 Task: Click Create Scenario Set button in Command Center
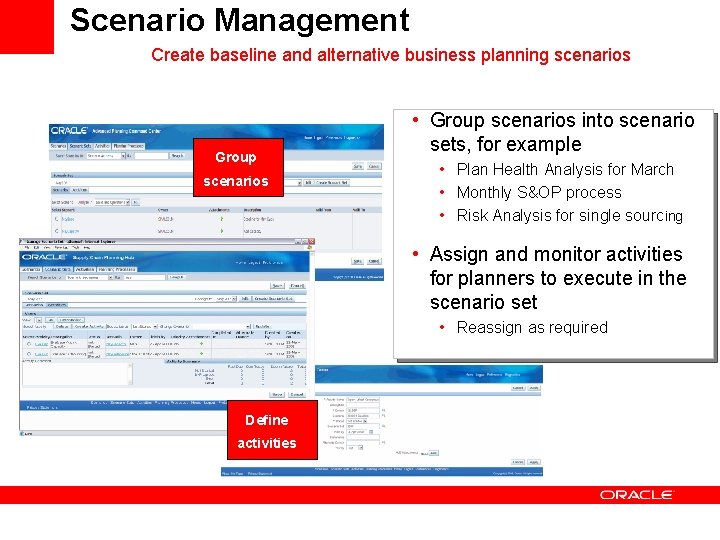pyautogui.click(x=332, y=183)
